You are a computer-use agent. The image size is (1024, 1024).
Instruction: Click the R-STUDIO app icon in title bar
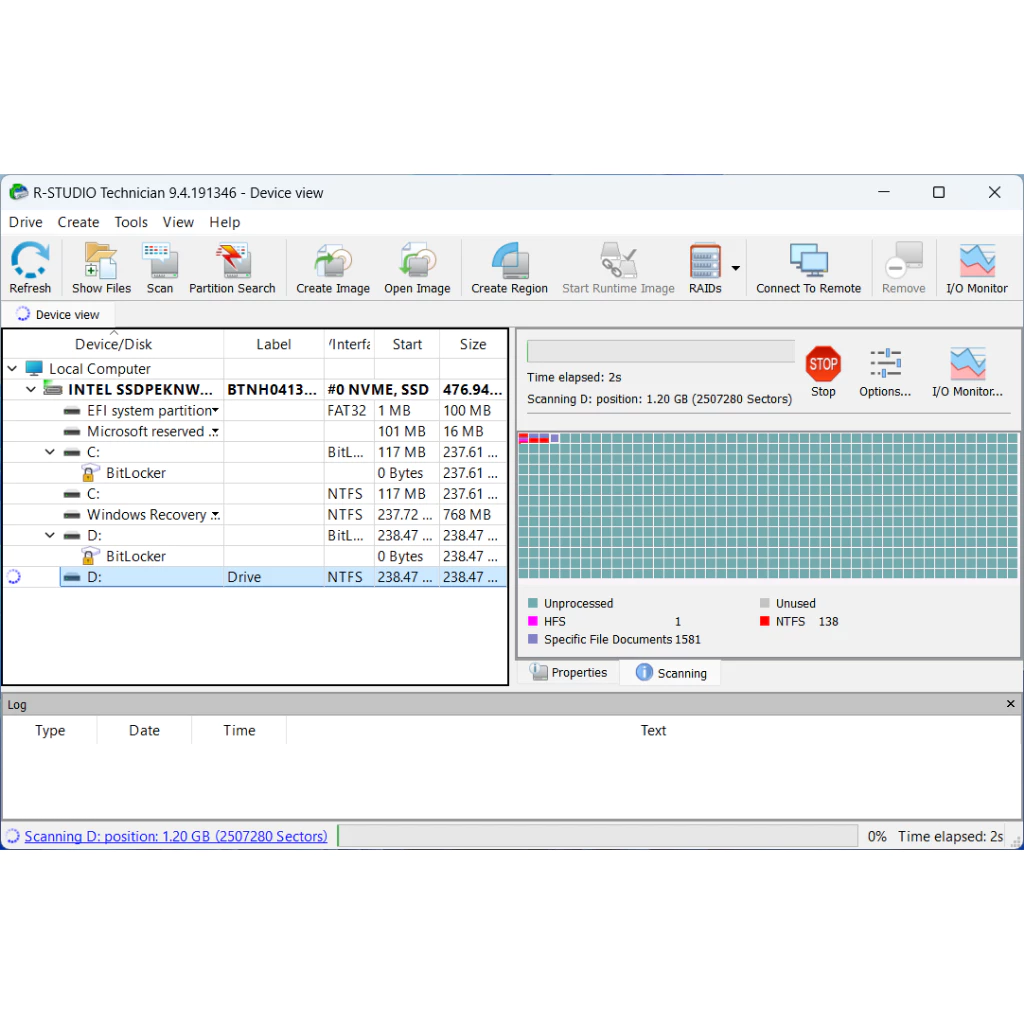[x=18, y=192]
